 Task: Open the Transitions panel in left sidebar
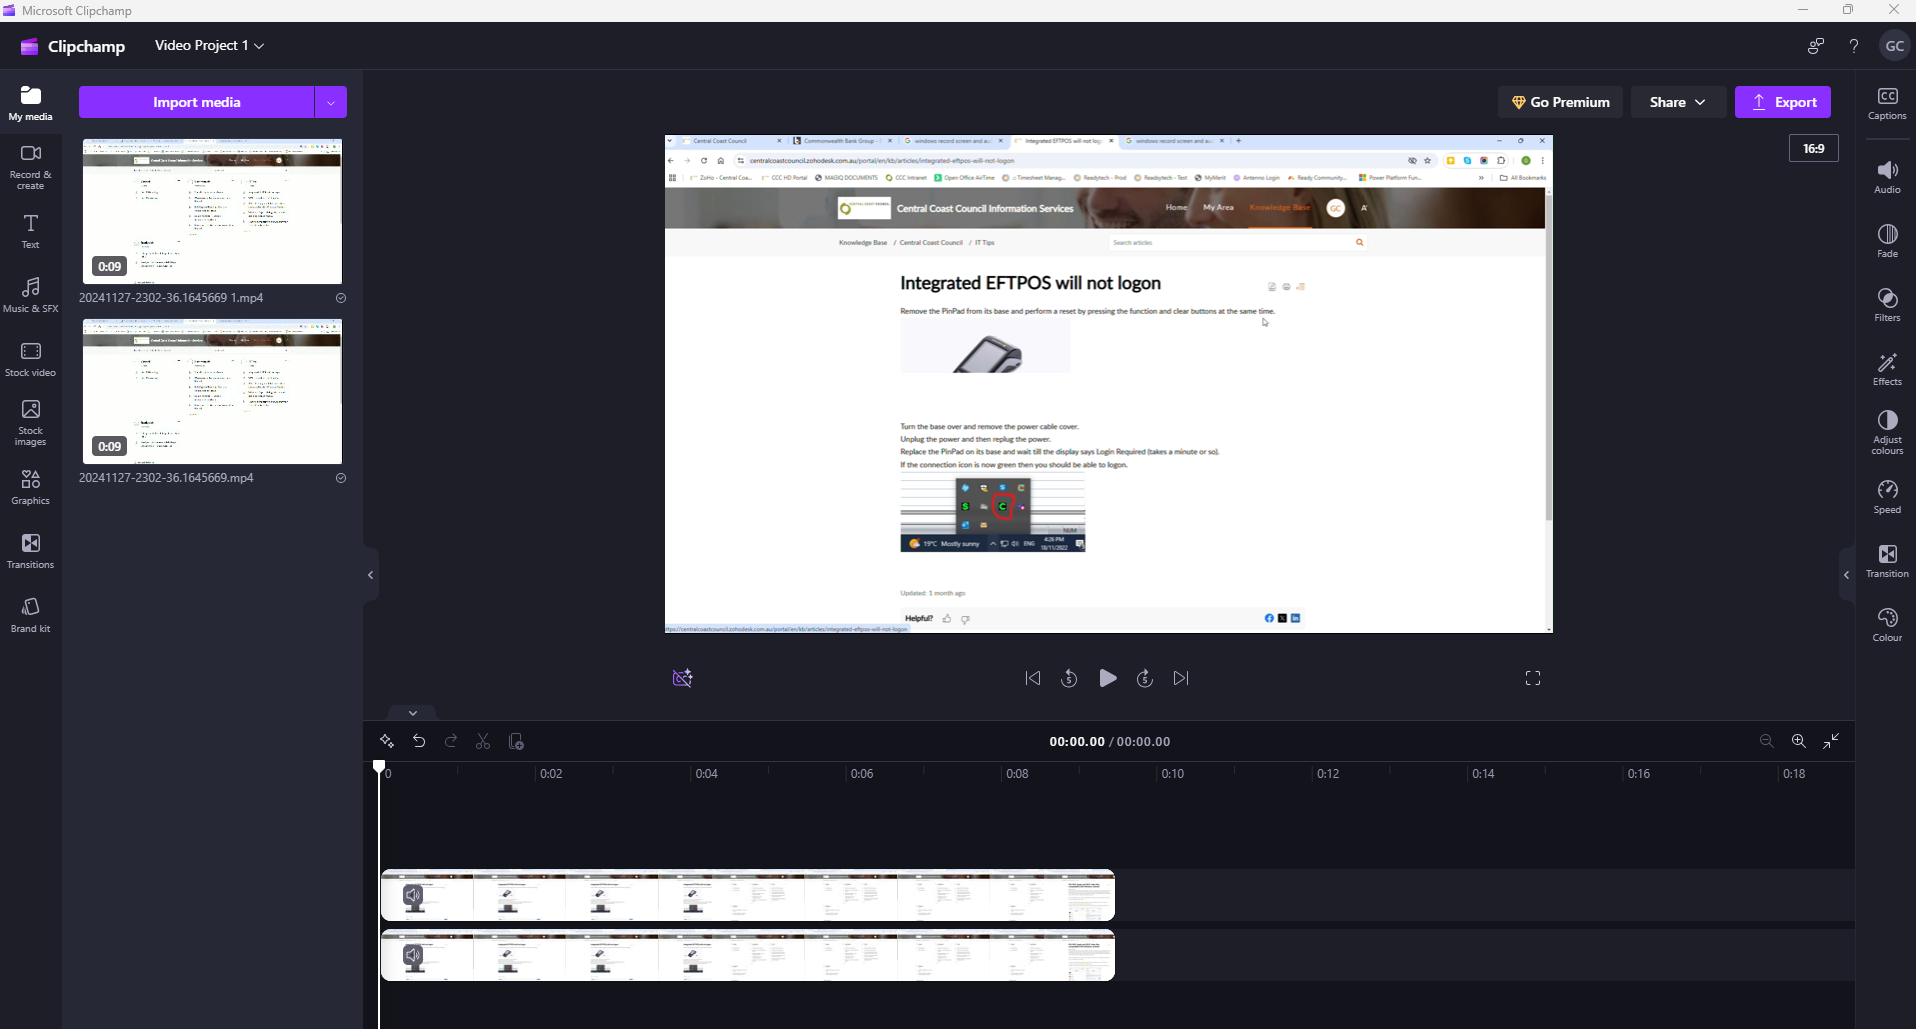(31, 551)
